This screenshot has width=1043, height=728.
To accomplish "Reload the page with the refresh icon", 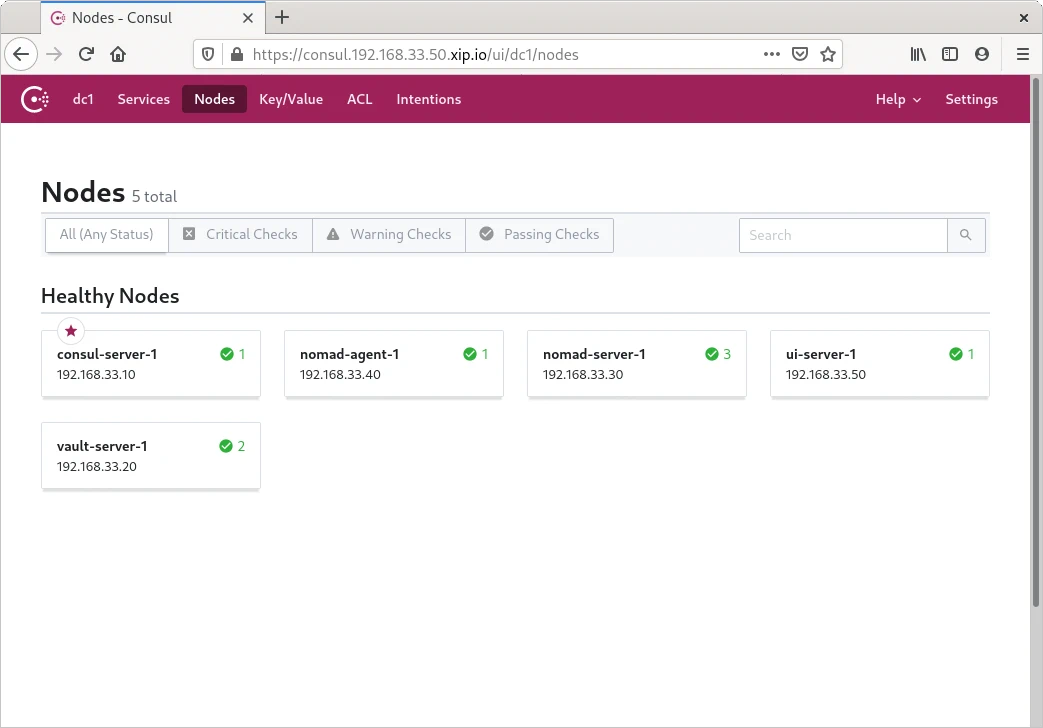I will [86, 54].
